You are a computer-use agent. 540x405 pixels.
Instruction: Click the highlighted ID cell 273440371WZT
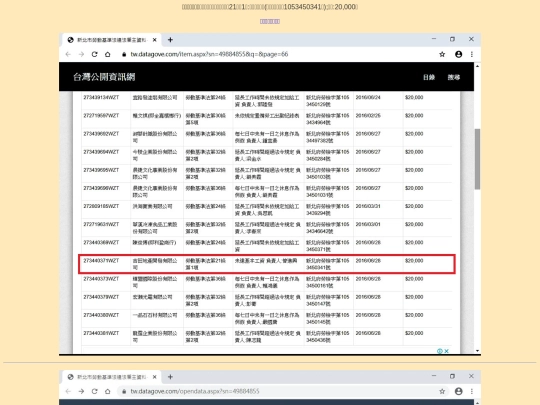101,261
